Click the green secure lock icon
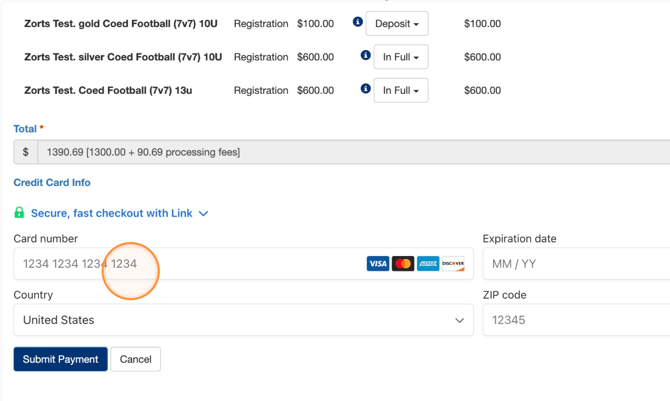Screen dimensions: 670x401 (19, 213)
